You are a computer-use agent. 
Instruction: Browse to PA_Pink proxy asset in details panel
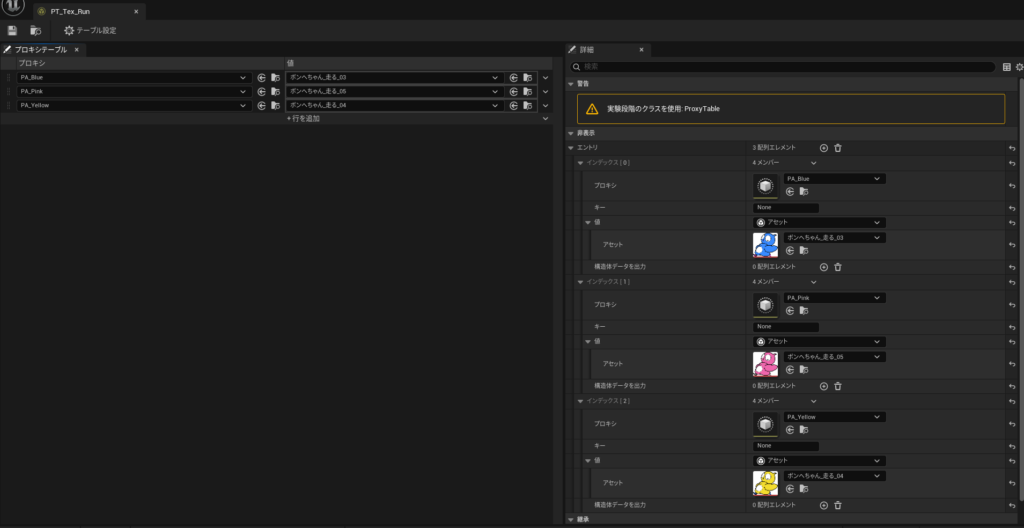803,310
